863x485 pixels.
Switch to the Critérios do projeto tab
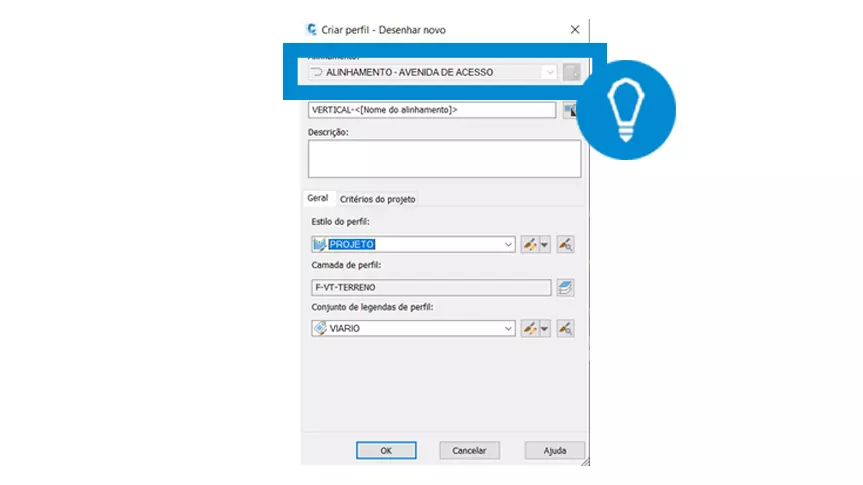click(378, 199)
